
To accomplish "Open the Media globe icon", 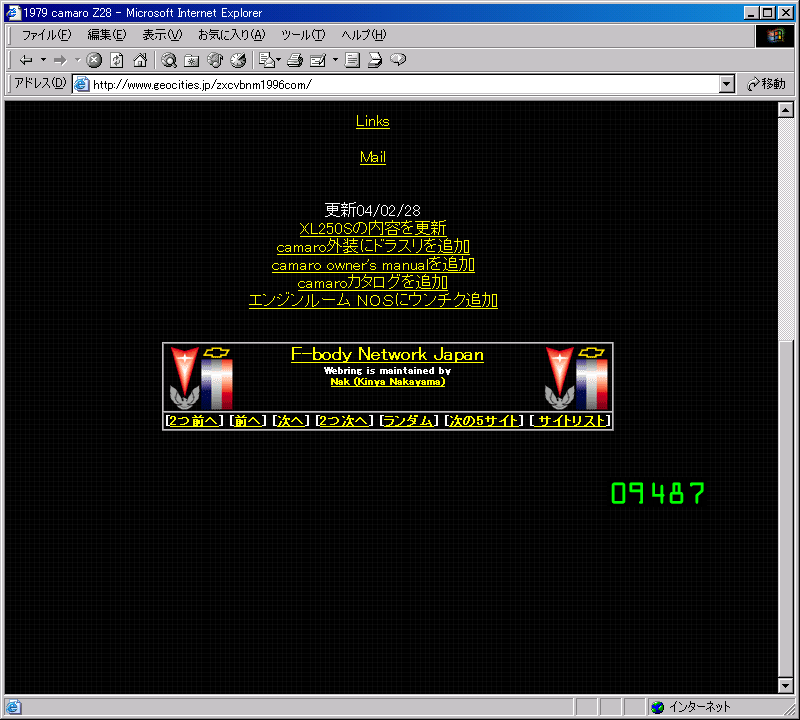I will tap(215, 60).
